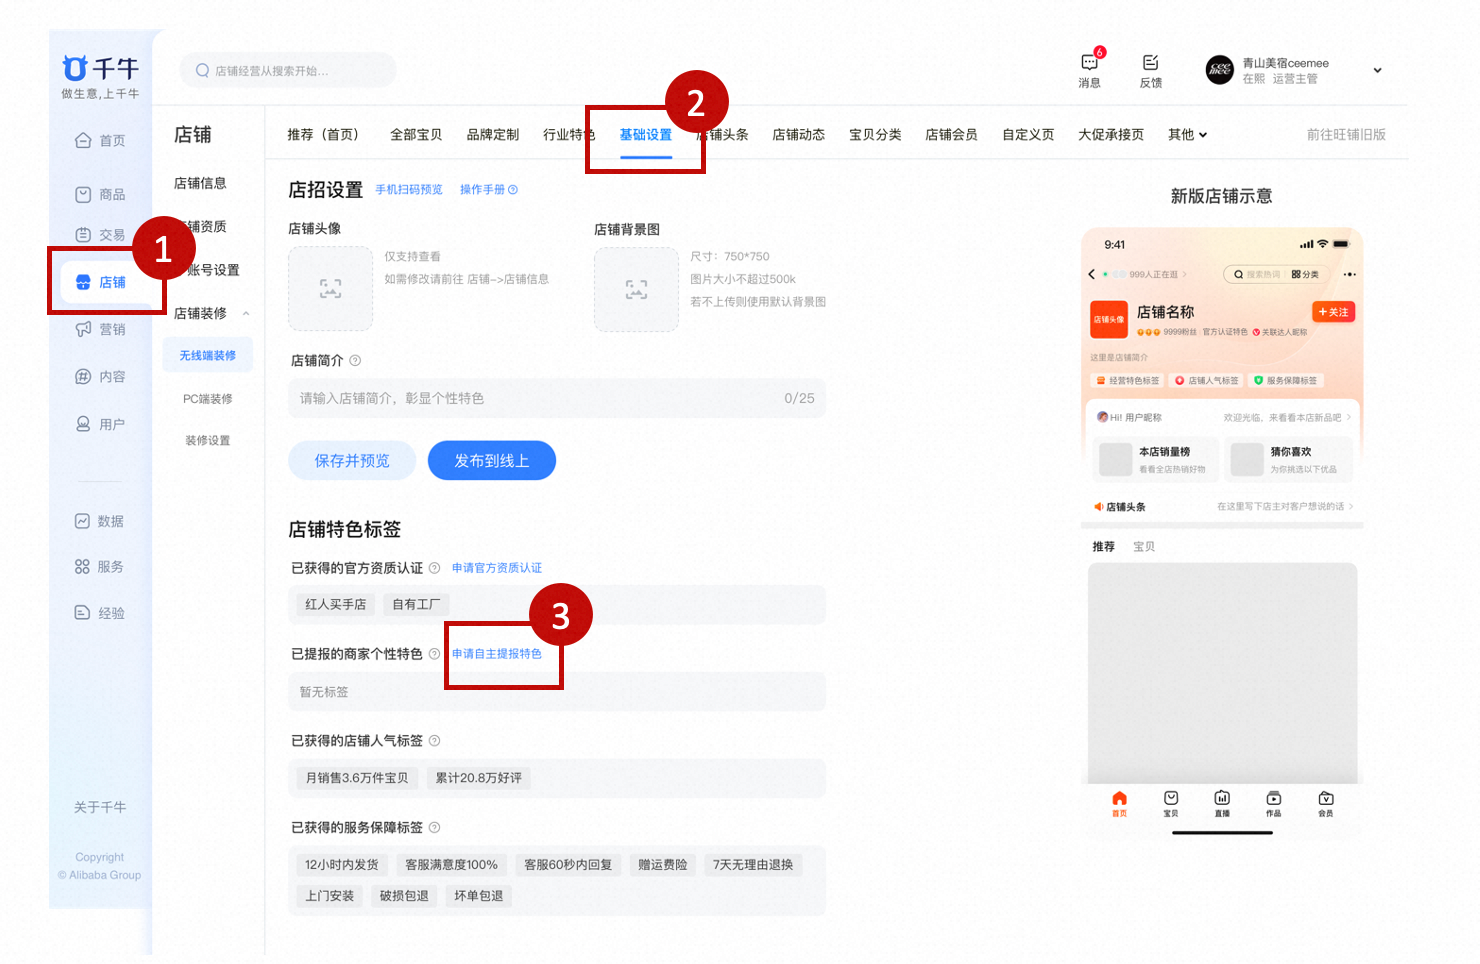Click the help icon beside 店铺简介
1480x964 pixels.
(x=355, y=361)
